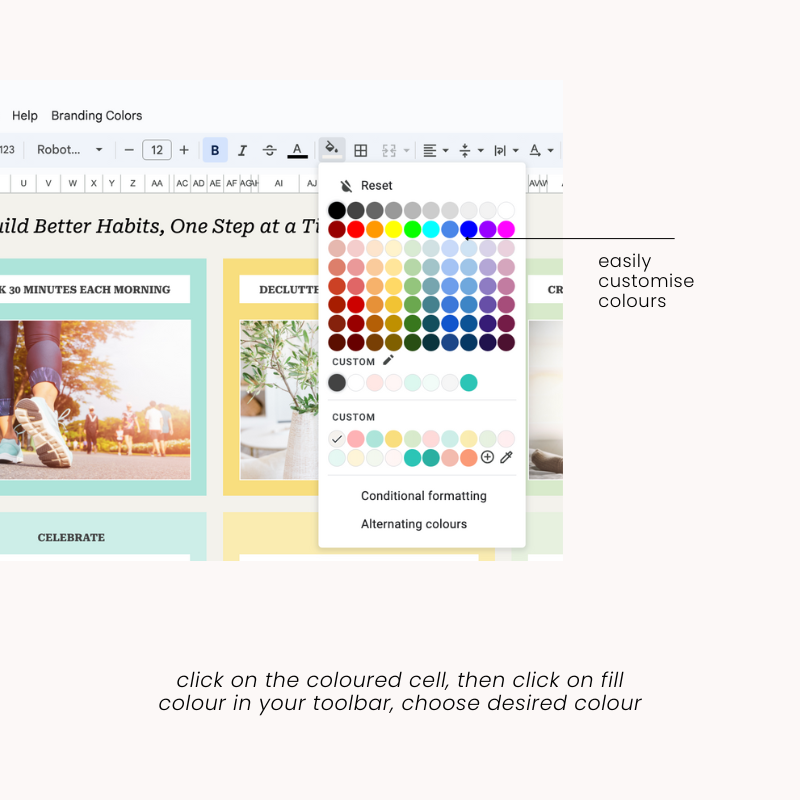Click the pencil icon to edit custom colours
The width and height of the screenshot is (800, 800).
pyautogui.click(x=388, y=360)
